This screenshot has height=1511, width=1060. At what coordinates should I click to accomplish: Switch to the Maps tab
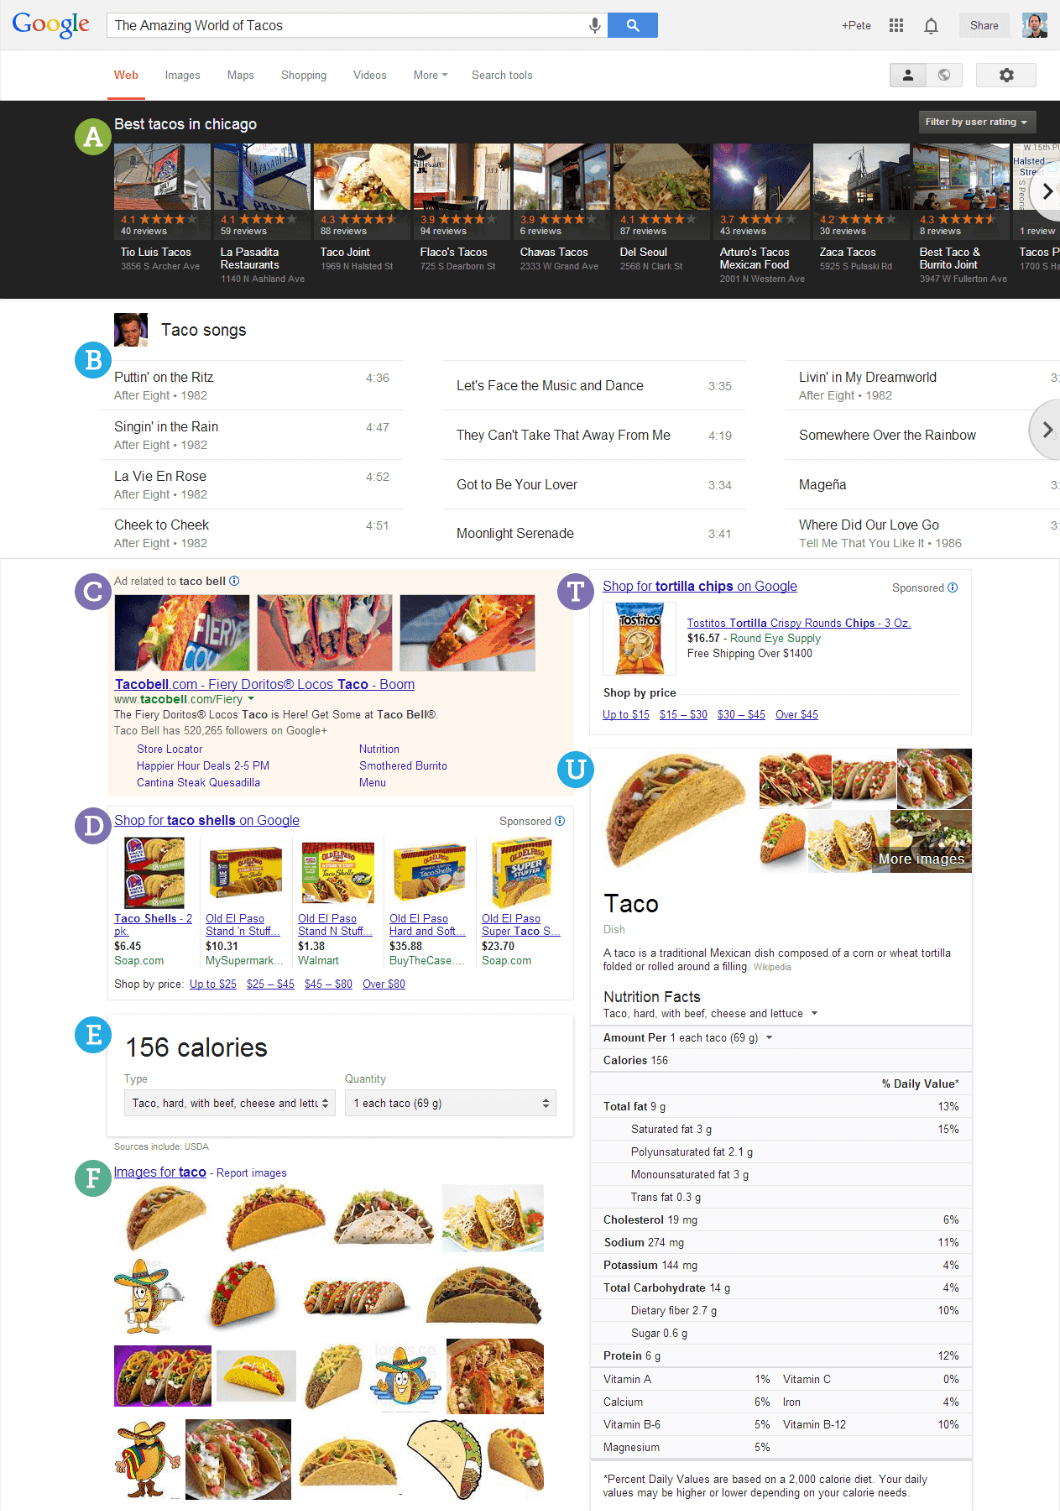pyautogui.click(x=240, y=75)
